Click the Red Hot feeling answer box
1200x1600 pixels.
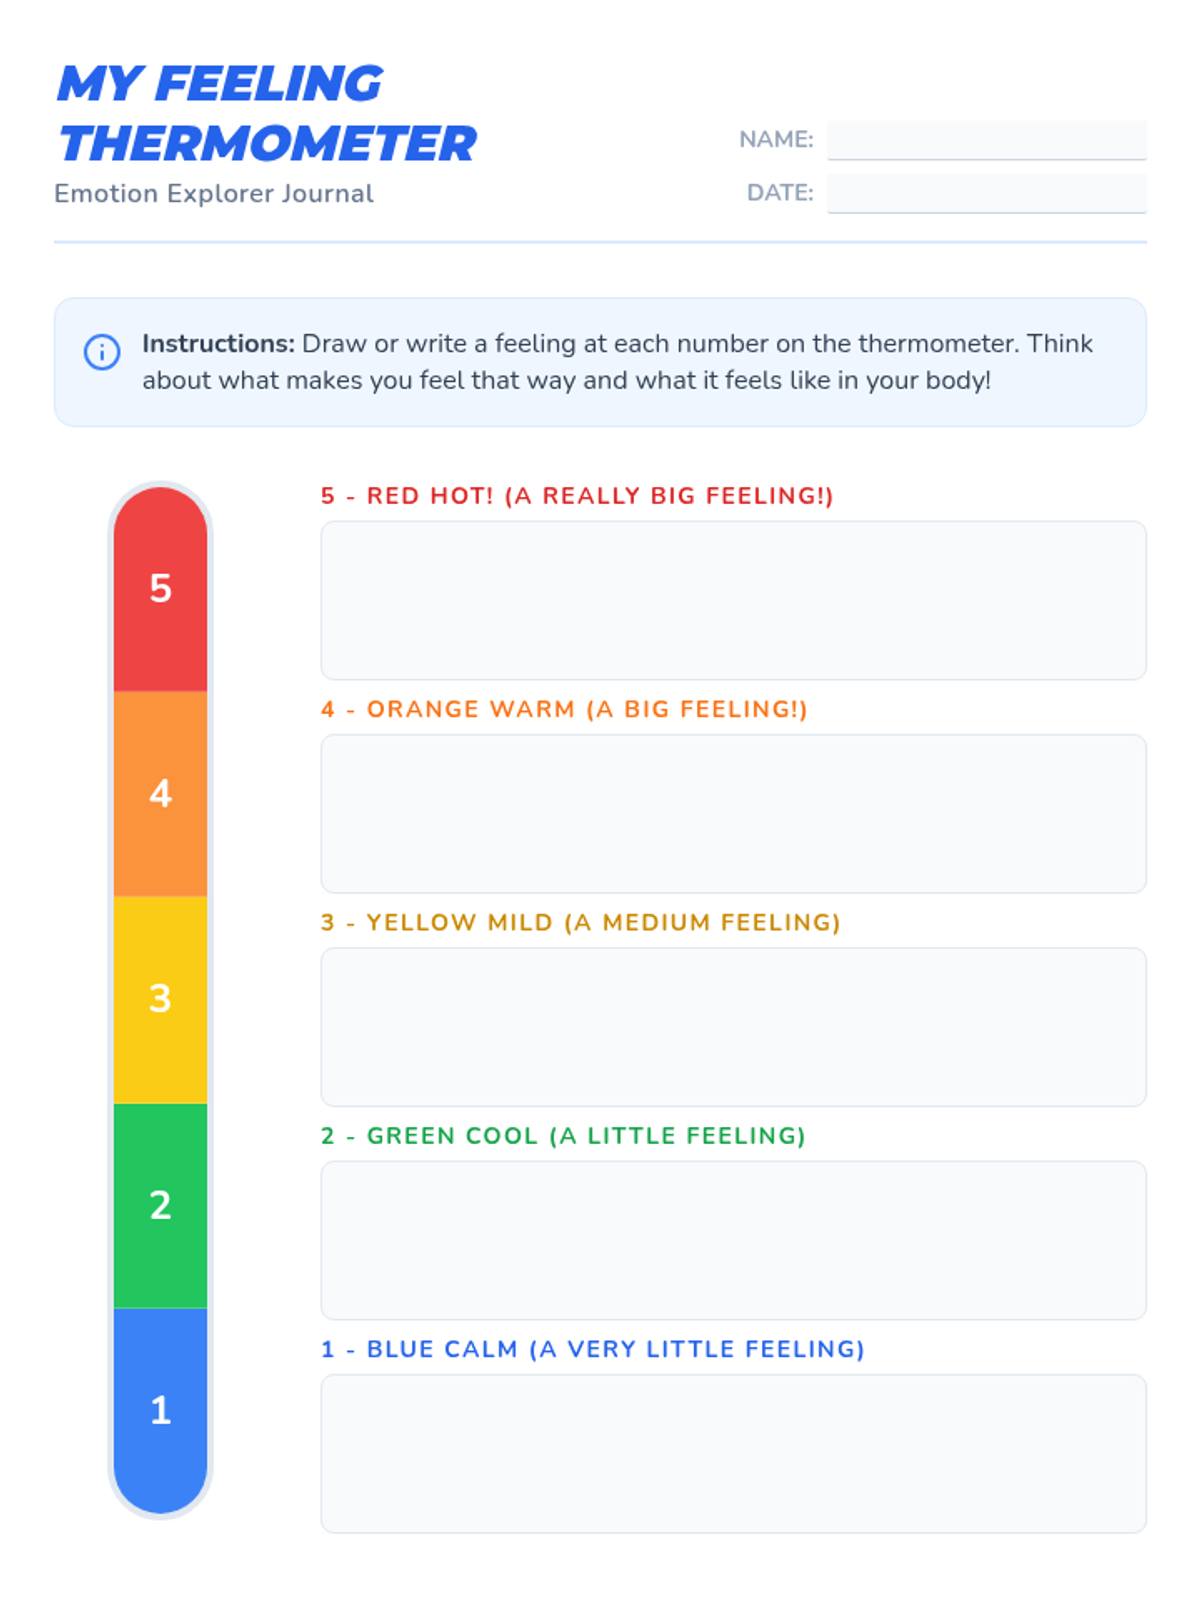pos(733,600)
